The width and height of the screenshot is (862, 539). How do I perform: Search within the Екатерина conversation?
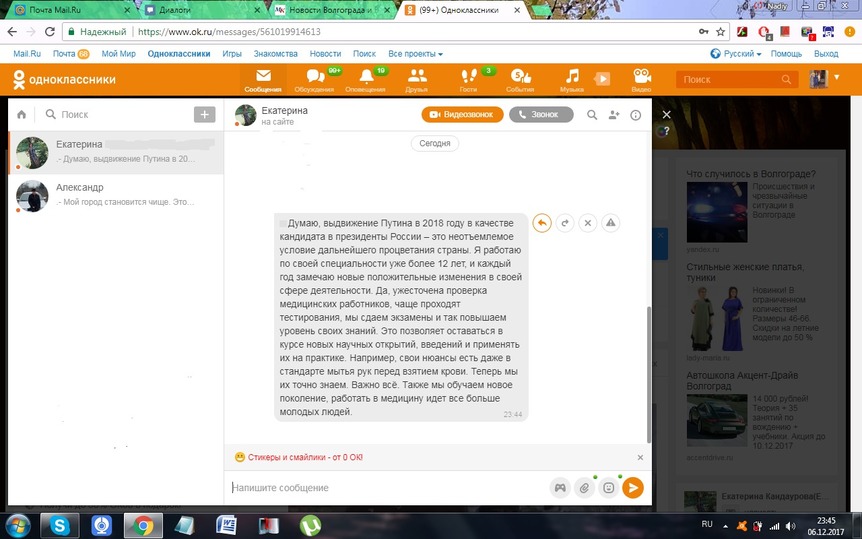(592, 115)
